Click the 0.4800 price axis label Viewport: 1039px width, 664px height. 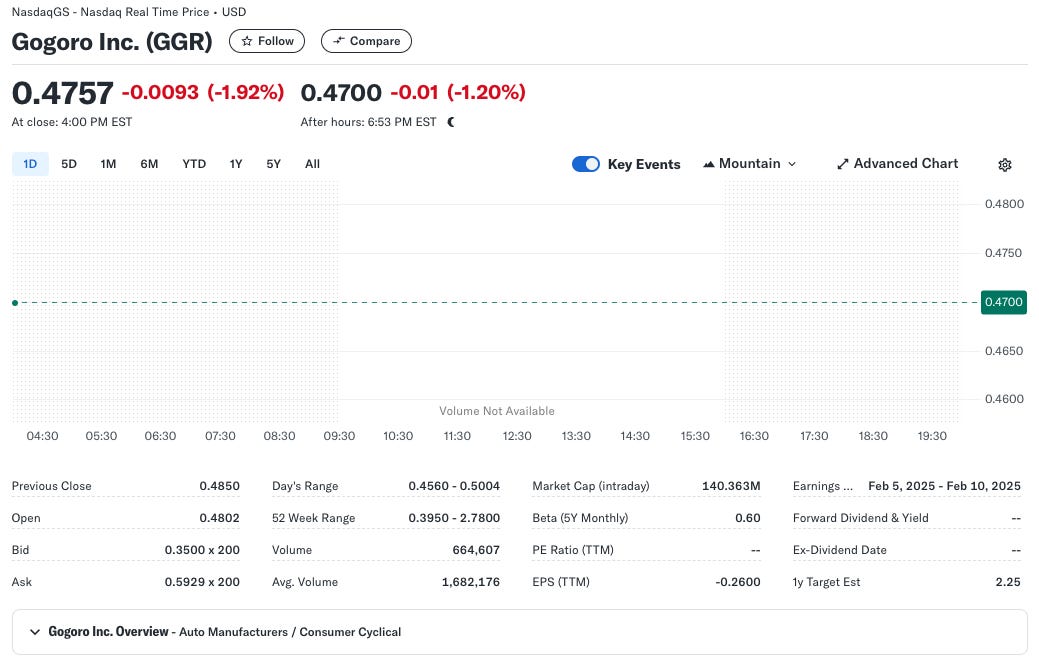tap(1004, 204)
